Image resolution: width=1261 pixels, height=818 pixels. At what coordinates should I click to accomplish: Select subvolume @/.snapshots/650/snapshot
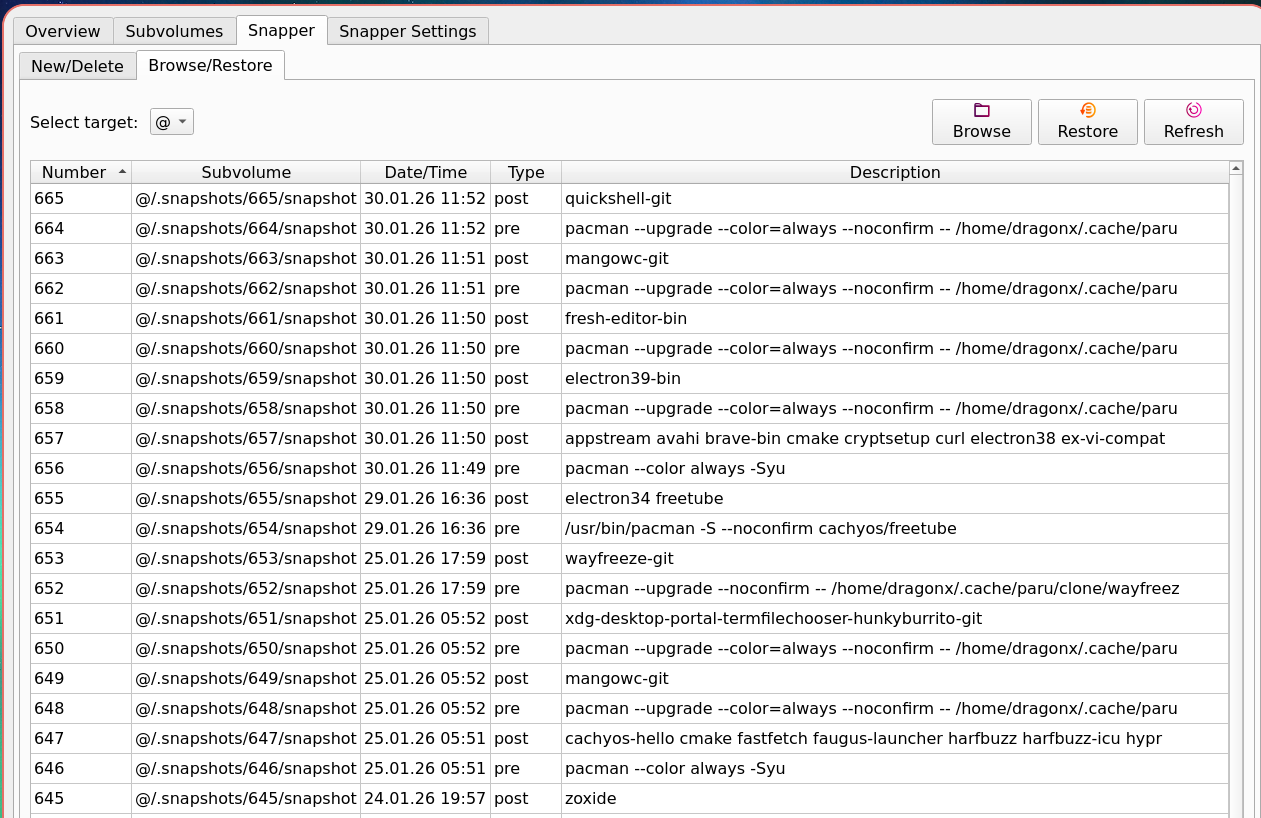click(x=246, y=648)
